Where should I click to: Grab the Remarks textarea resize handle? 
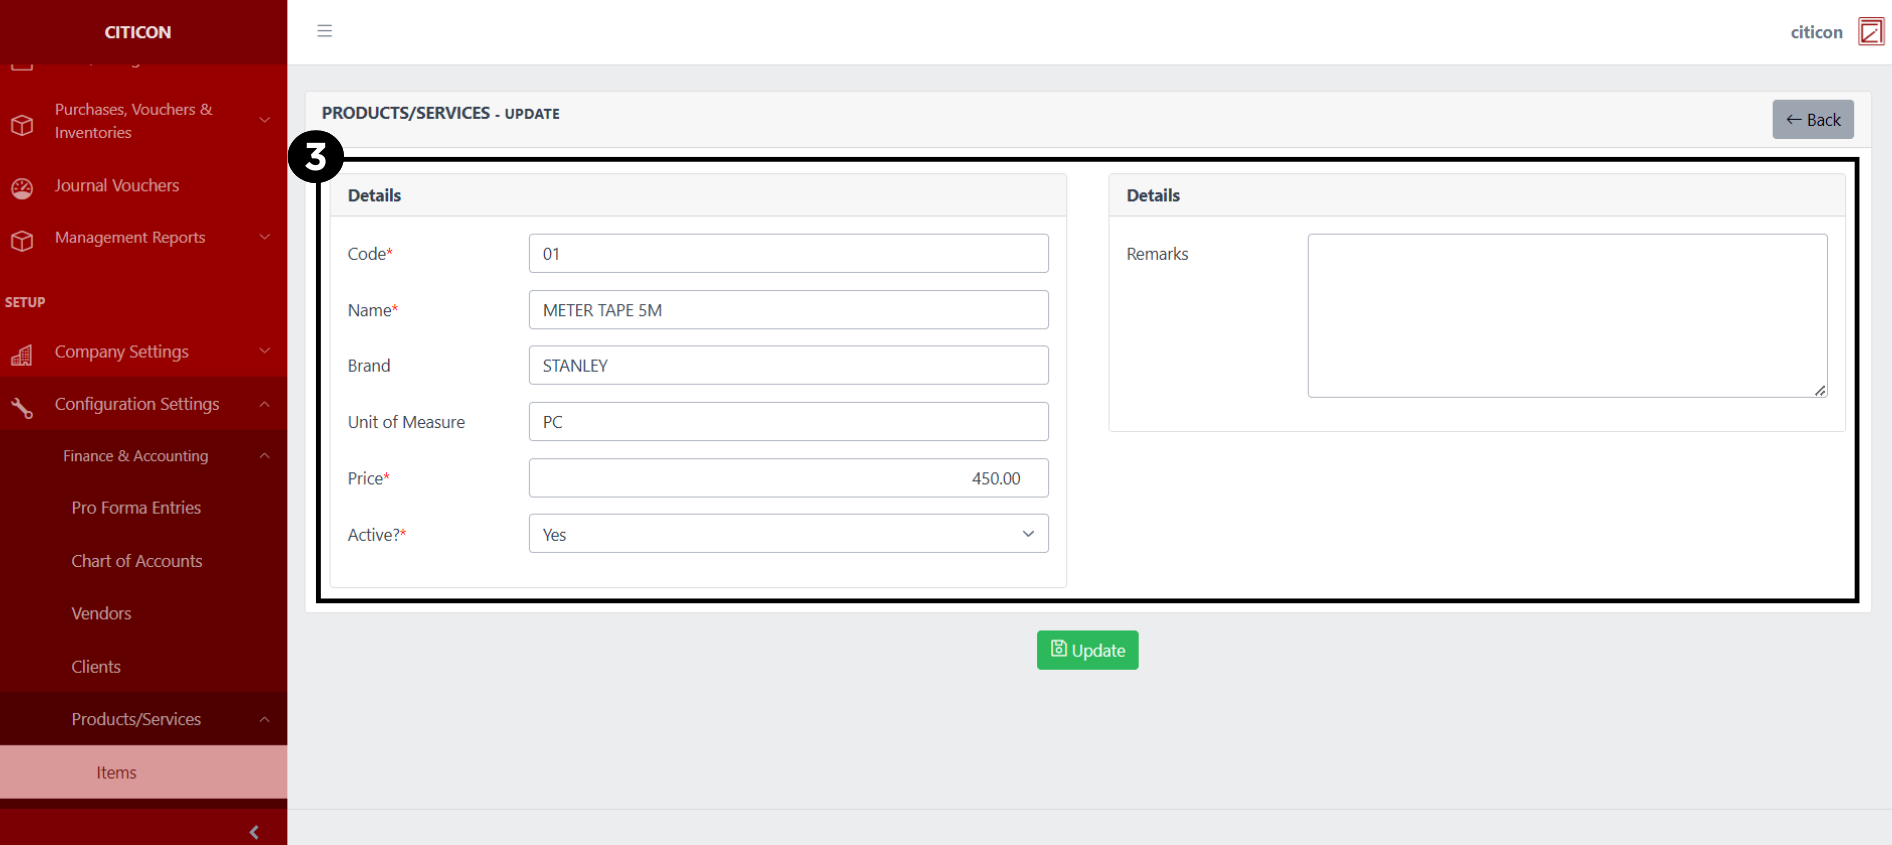click(x=1820, y=391)
